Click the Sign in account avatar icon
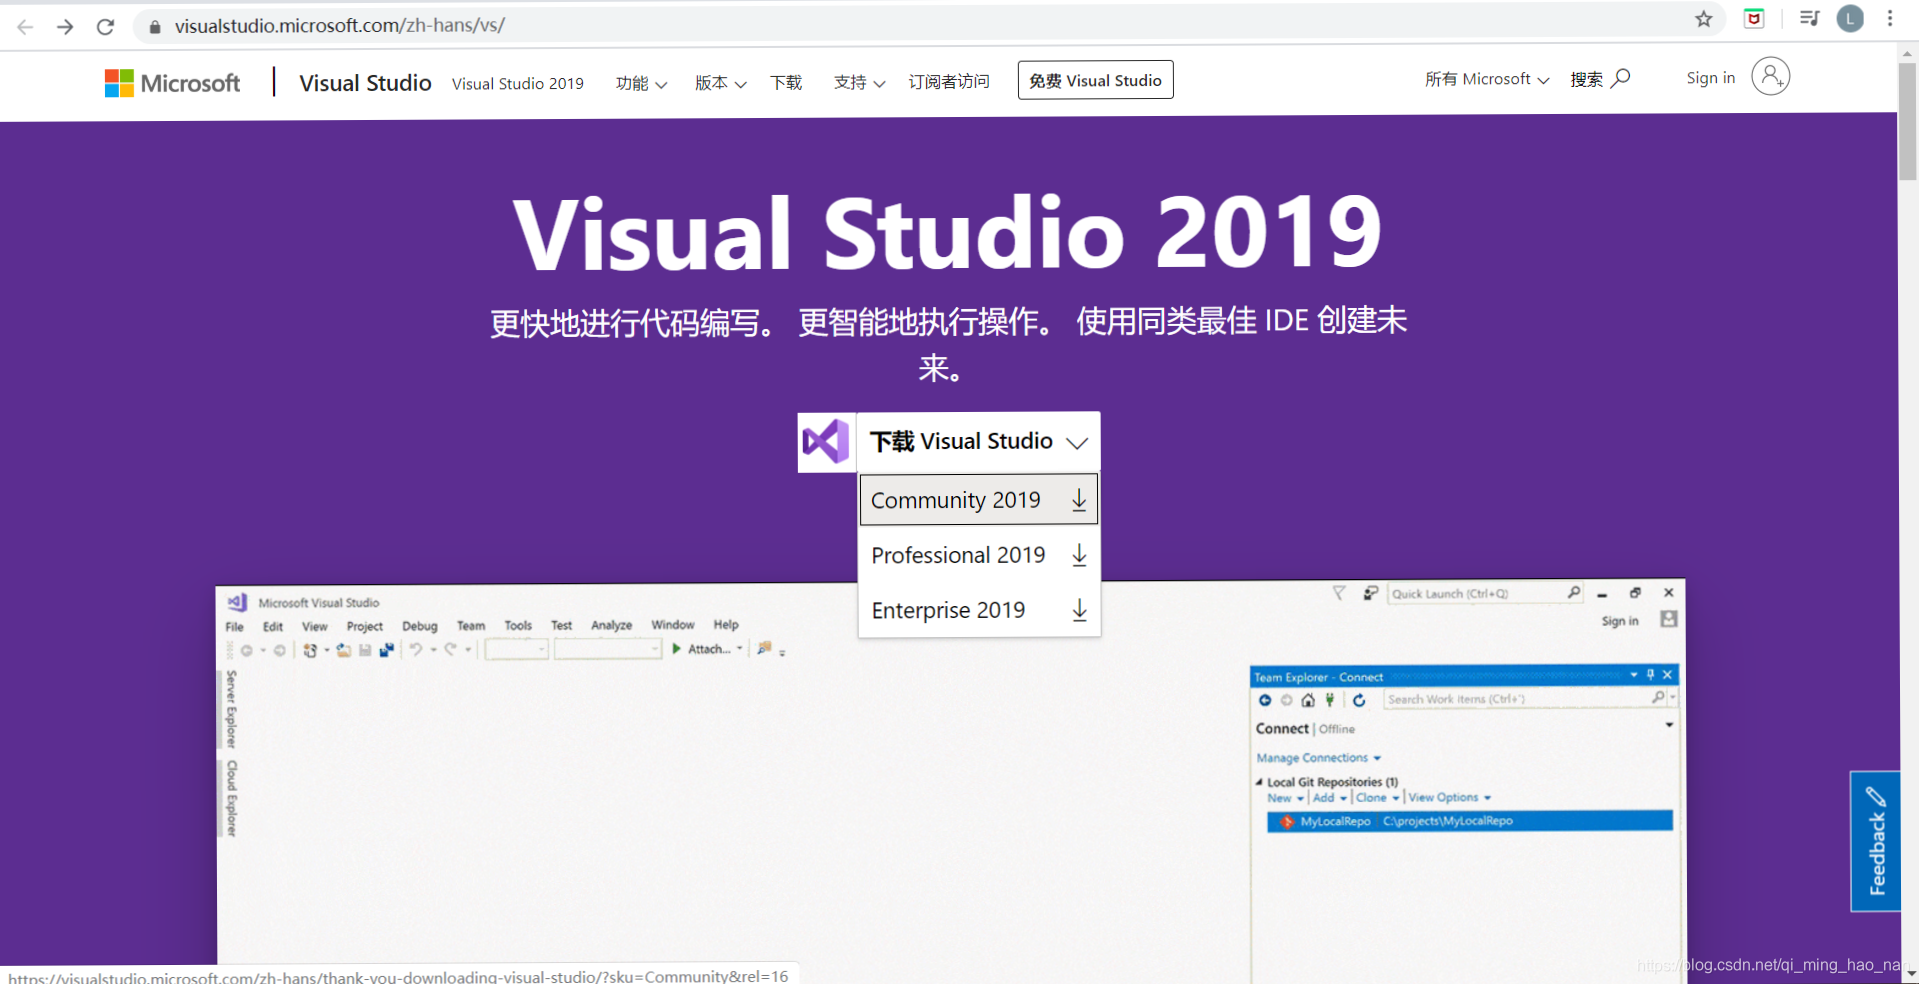Image resolution: width=1919 pixels, height=984 pixels. pyautogui.click(x=1770, y=76)
